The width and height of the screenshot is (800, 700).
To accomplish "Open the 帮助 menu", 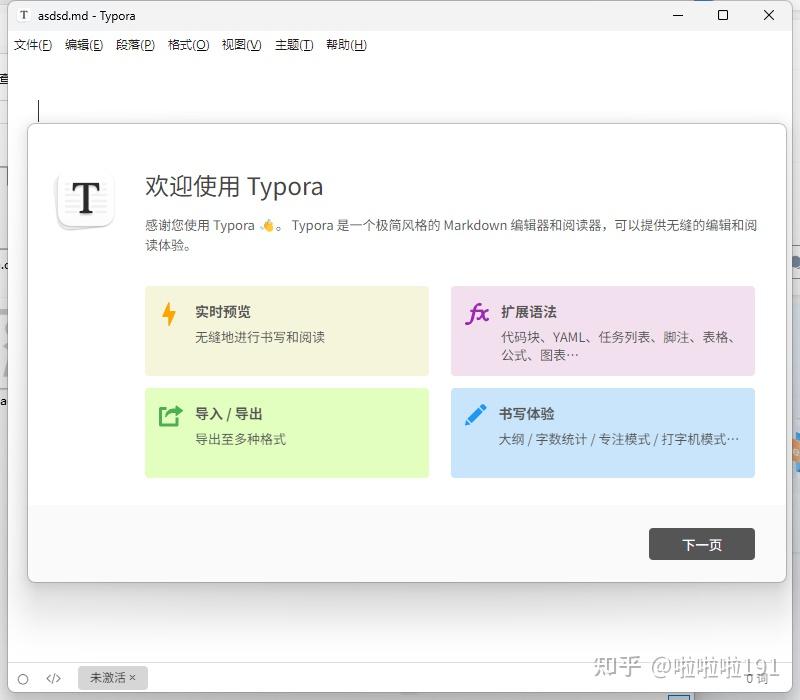I will coord(346,45).
